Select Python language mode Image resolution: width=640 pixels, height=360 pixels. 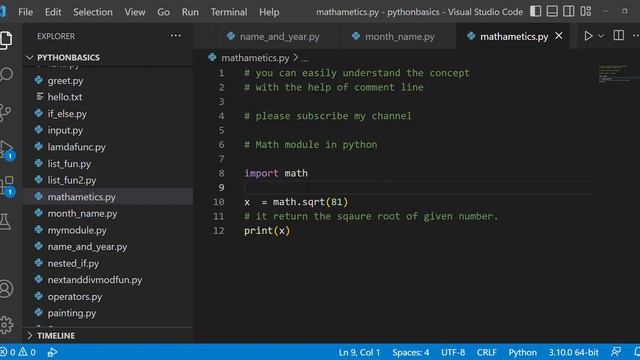tap(522, 352)
